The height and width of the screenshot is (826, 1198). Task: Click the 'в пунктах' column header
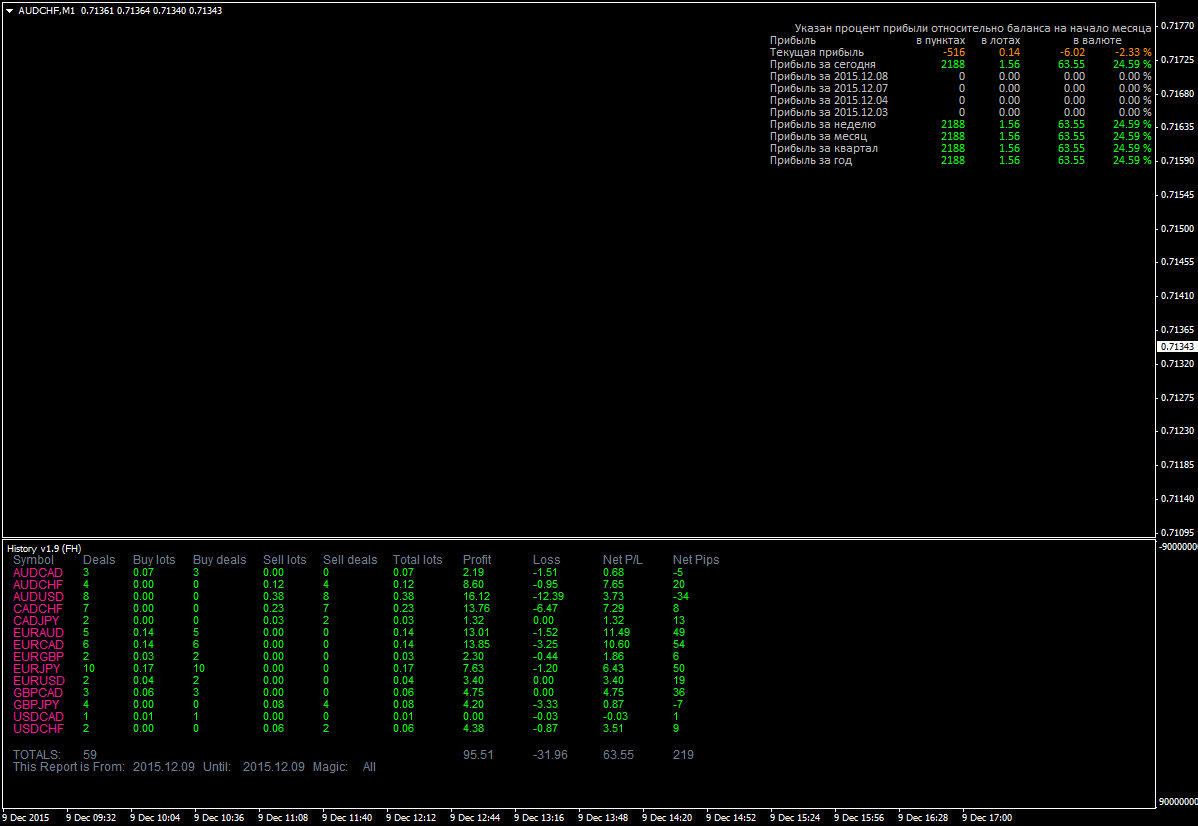pyautogui.click(x=941, y=40)
